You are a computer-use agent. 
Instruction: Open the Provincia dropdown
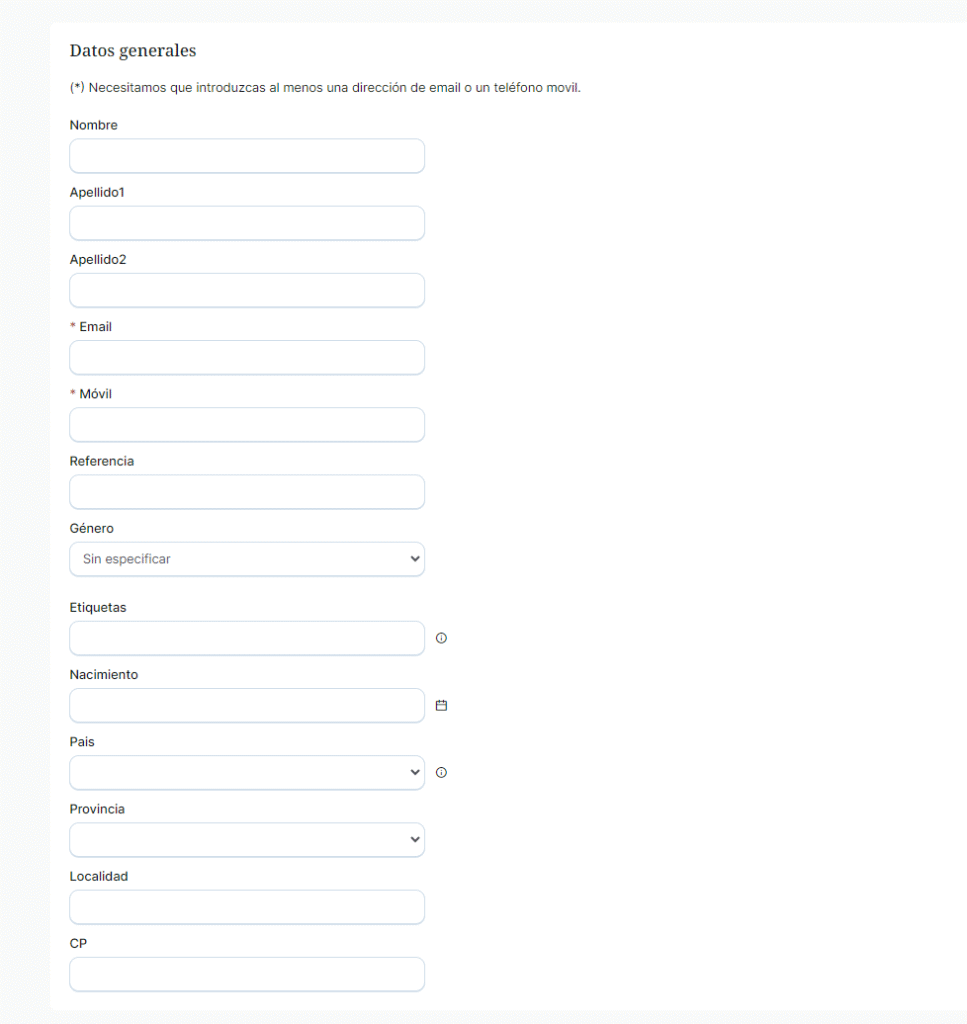247,839
